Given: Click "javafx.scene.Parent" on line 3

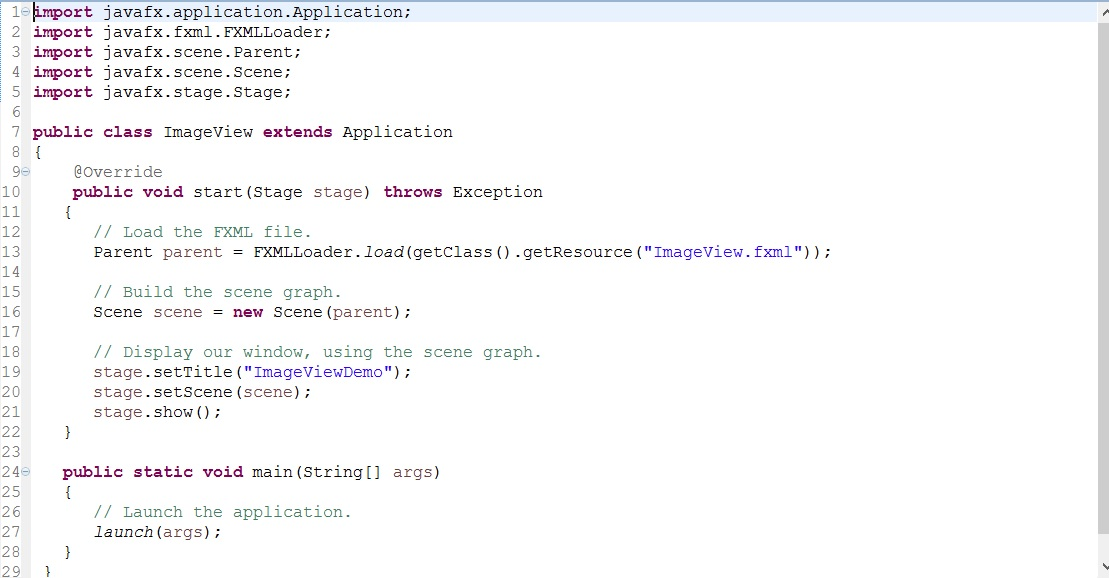Looking at the screenshot, I should [x=198, y=52].
